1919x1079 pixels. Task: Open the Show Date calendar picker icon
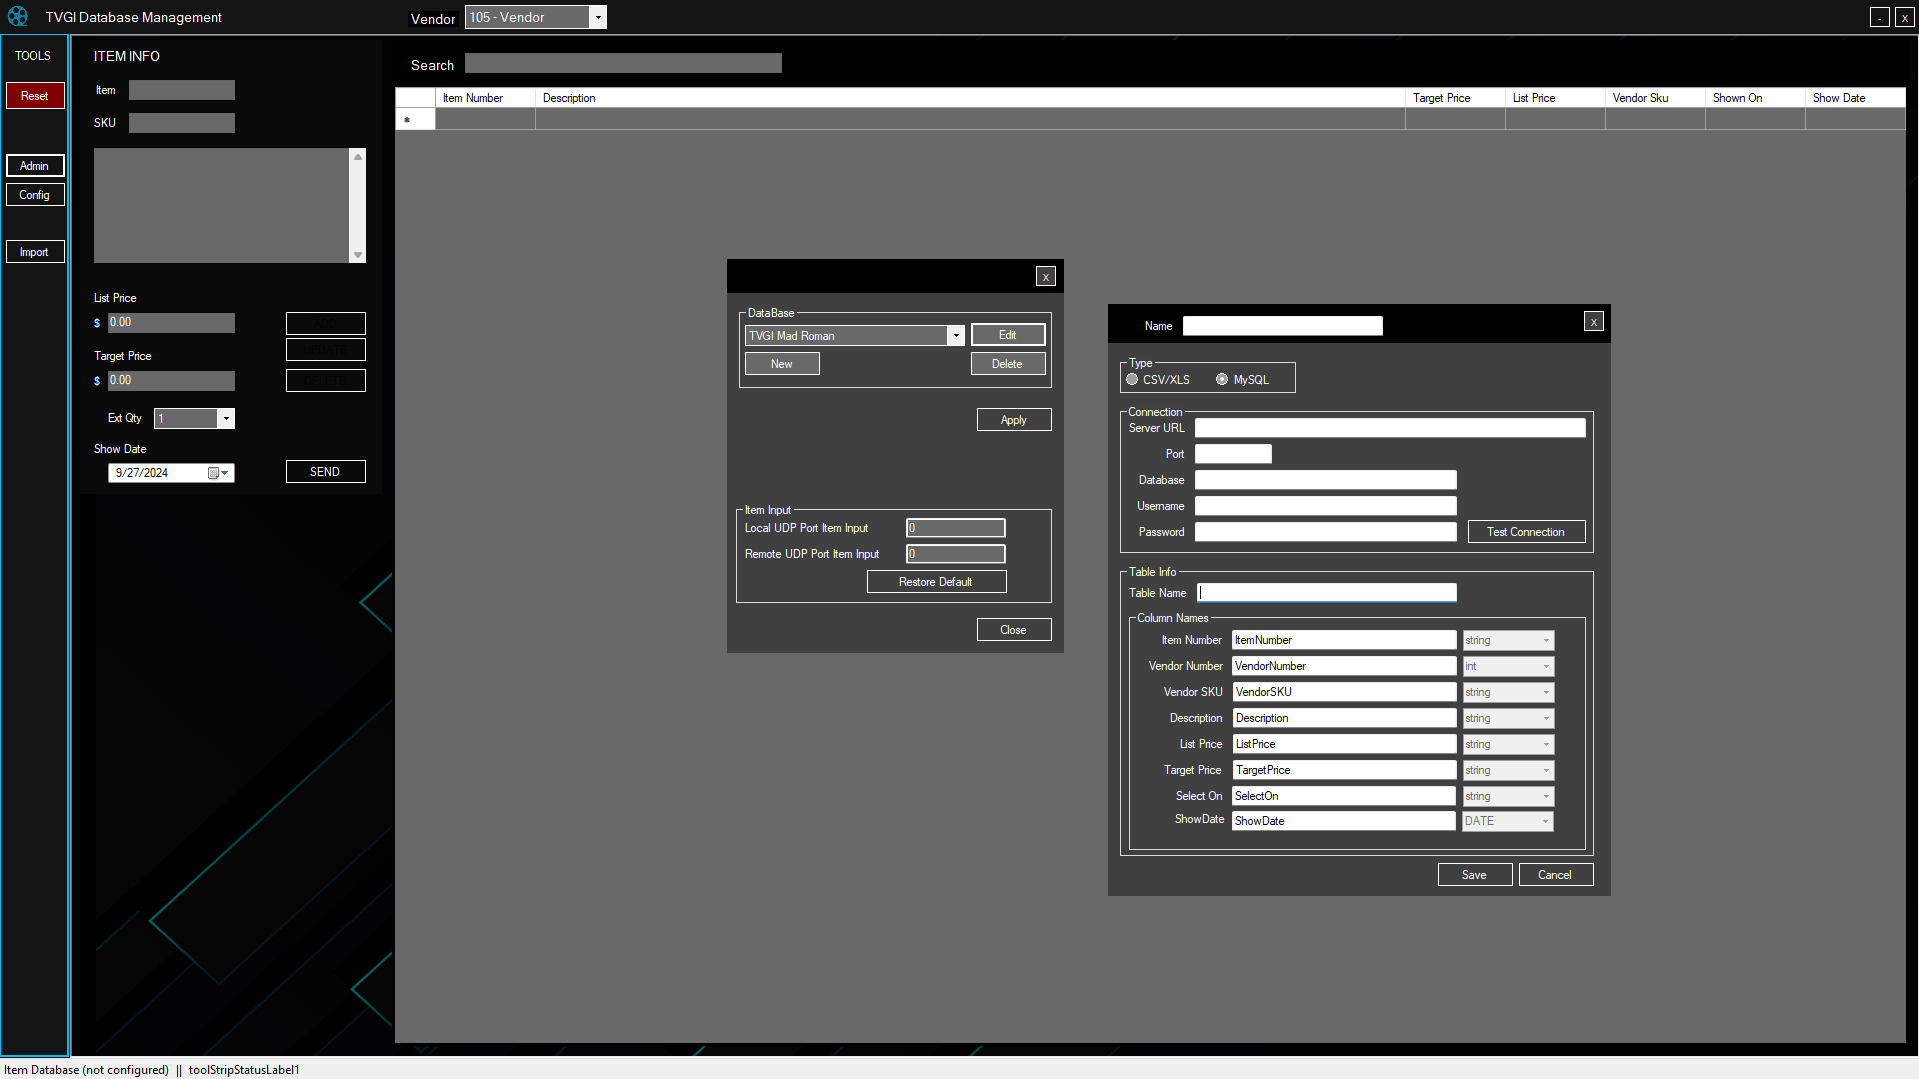pos(214,472)
